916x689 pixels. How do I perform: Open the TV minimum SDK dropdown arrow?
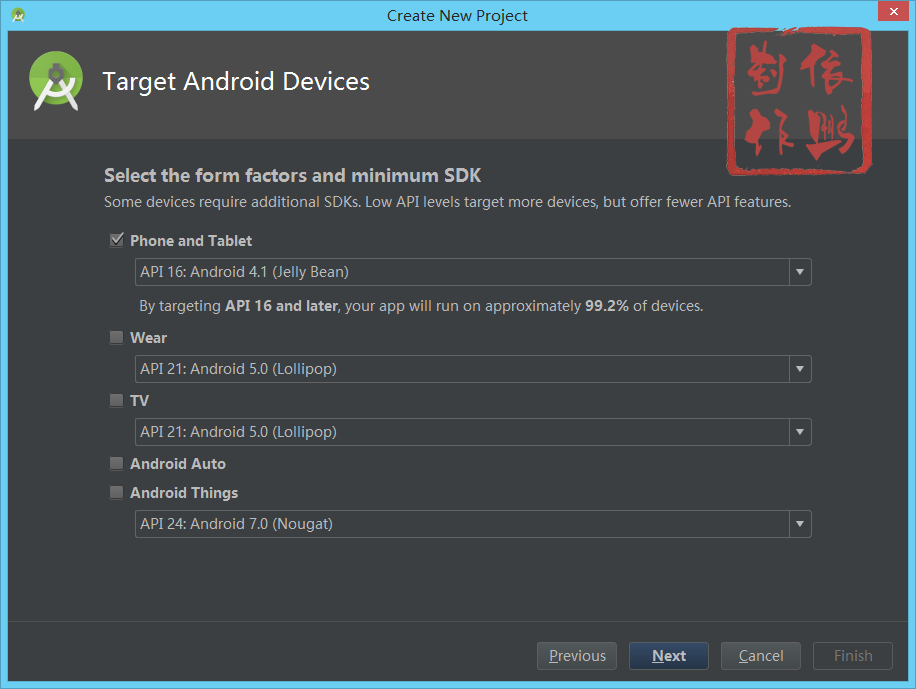click(800, 432)
